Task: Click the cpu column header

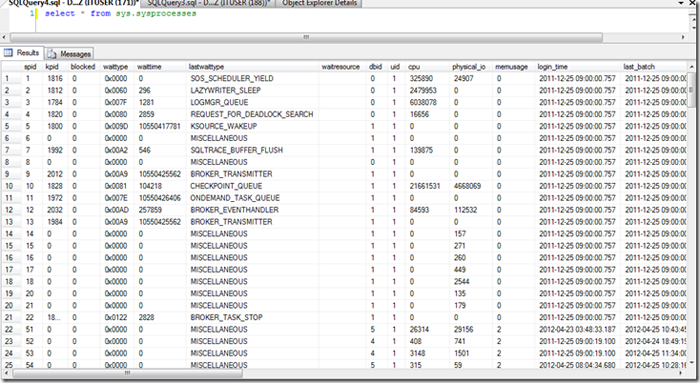Action: click(x=428, y=67)
